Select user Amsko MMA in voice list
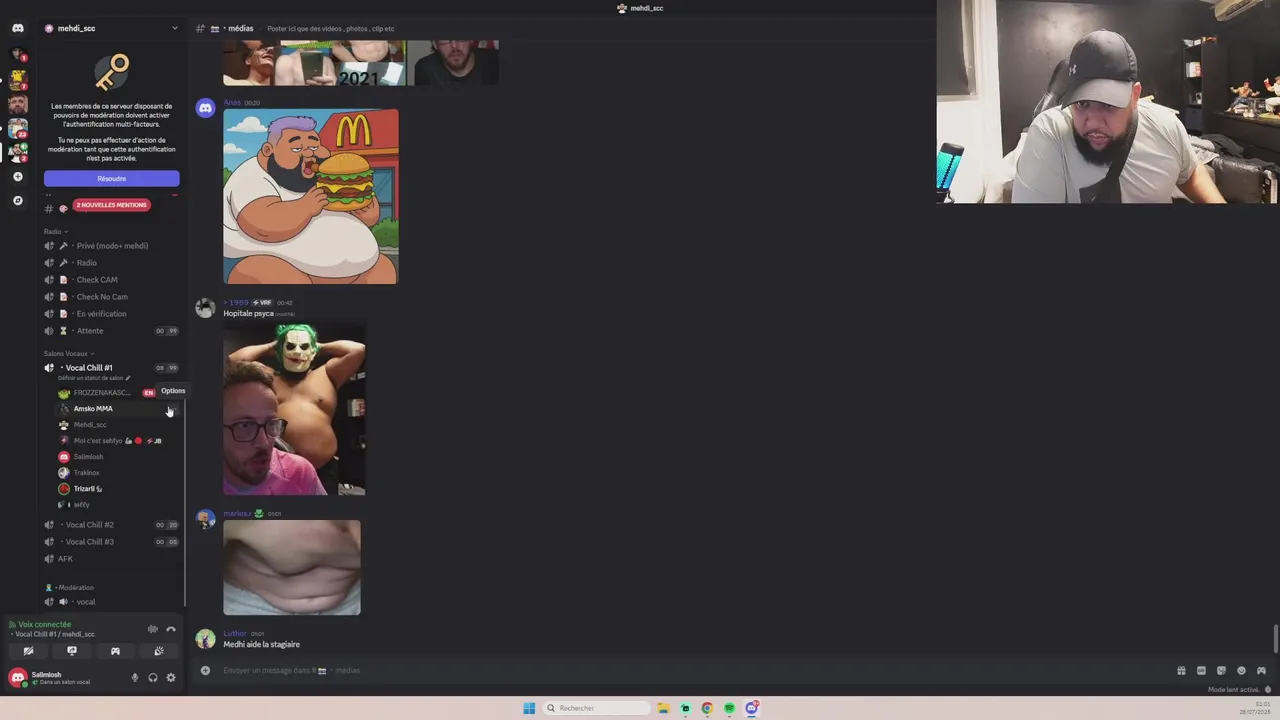Screen dimensions: 1280x720 [93, 409]
